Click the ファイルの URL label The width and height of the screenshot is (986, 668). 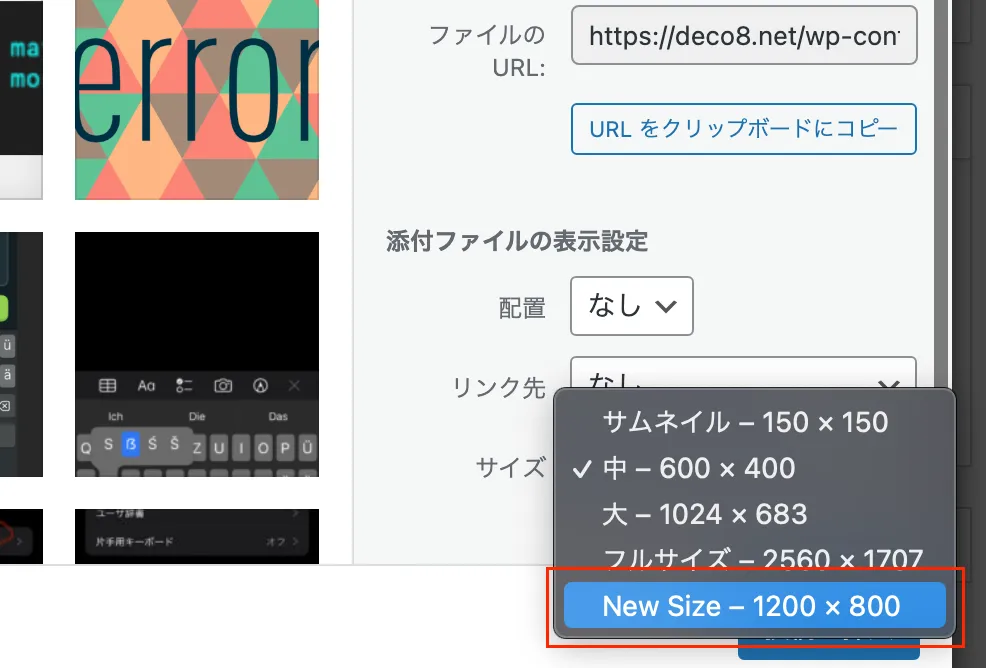tap(487, 51)
